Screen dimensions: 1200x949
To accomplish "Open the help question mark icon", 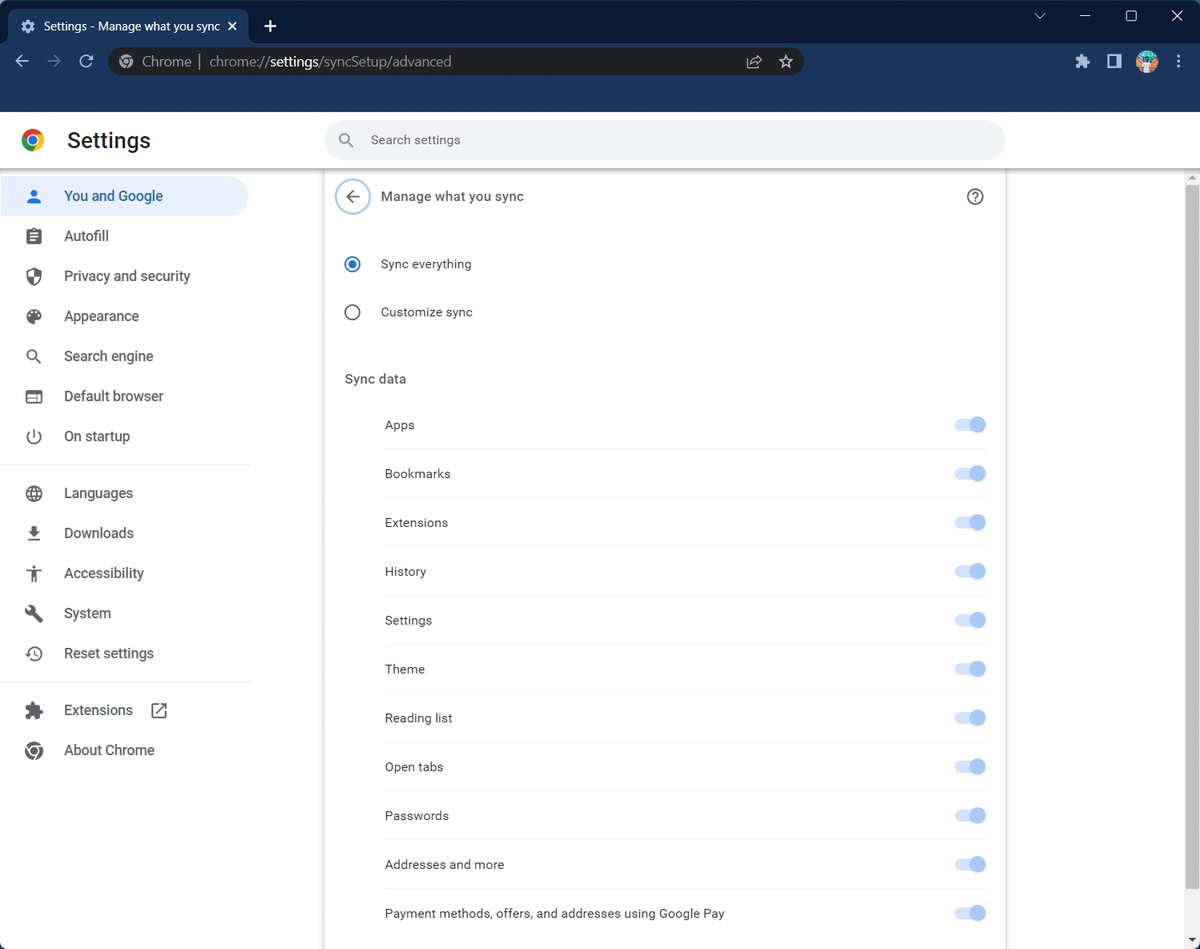I will click(975, 197).
